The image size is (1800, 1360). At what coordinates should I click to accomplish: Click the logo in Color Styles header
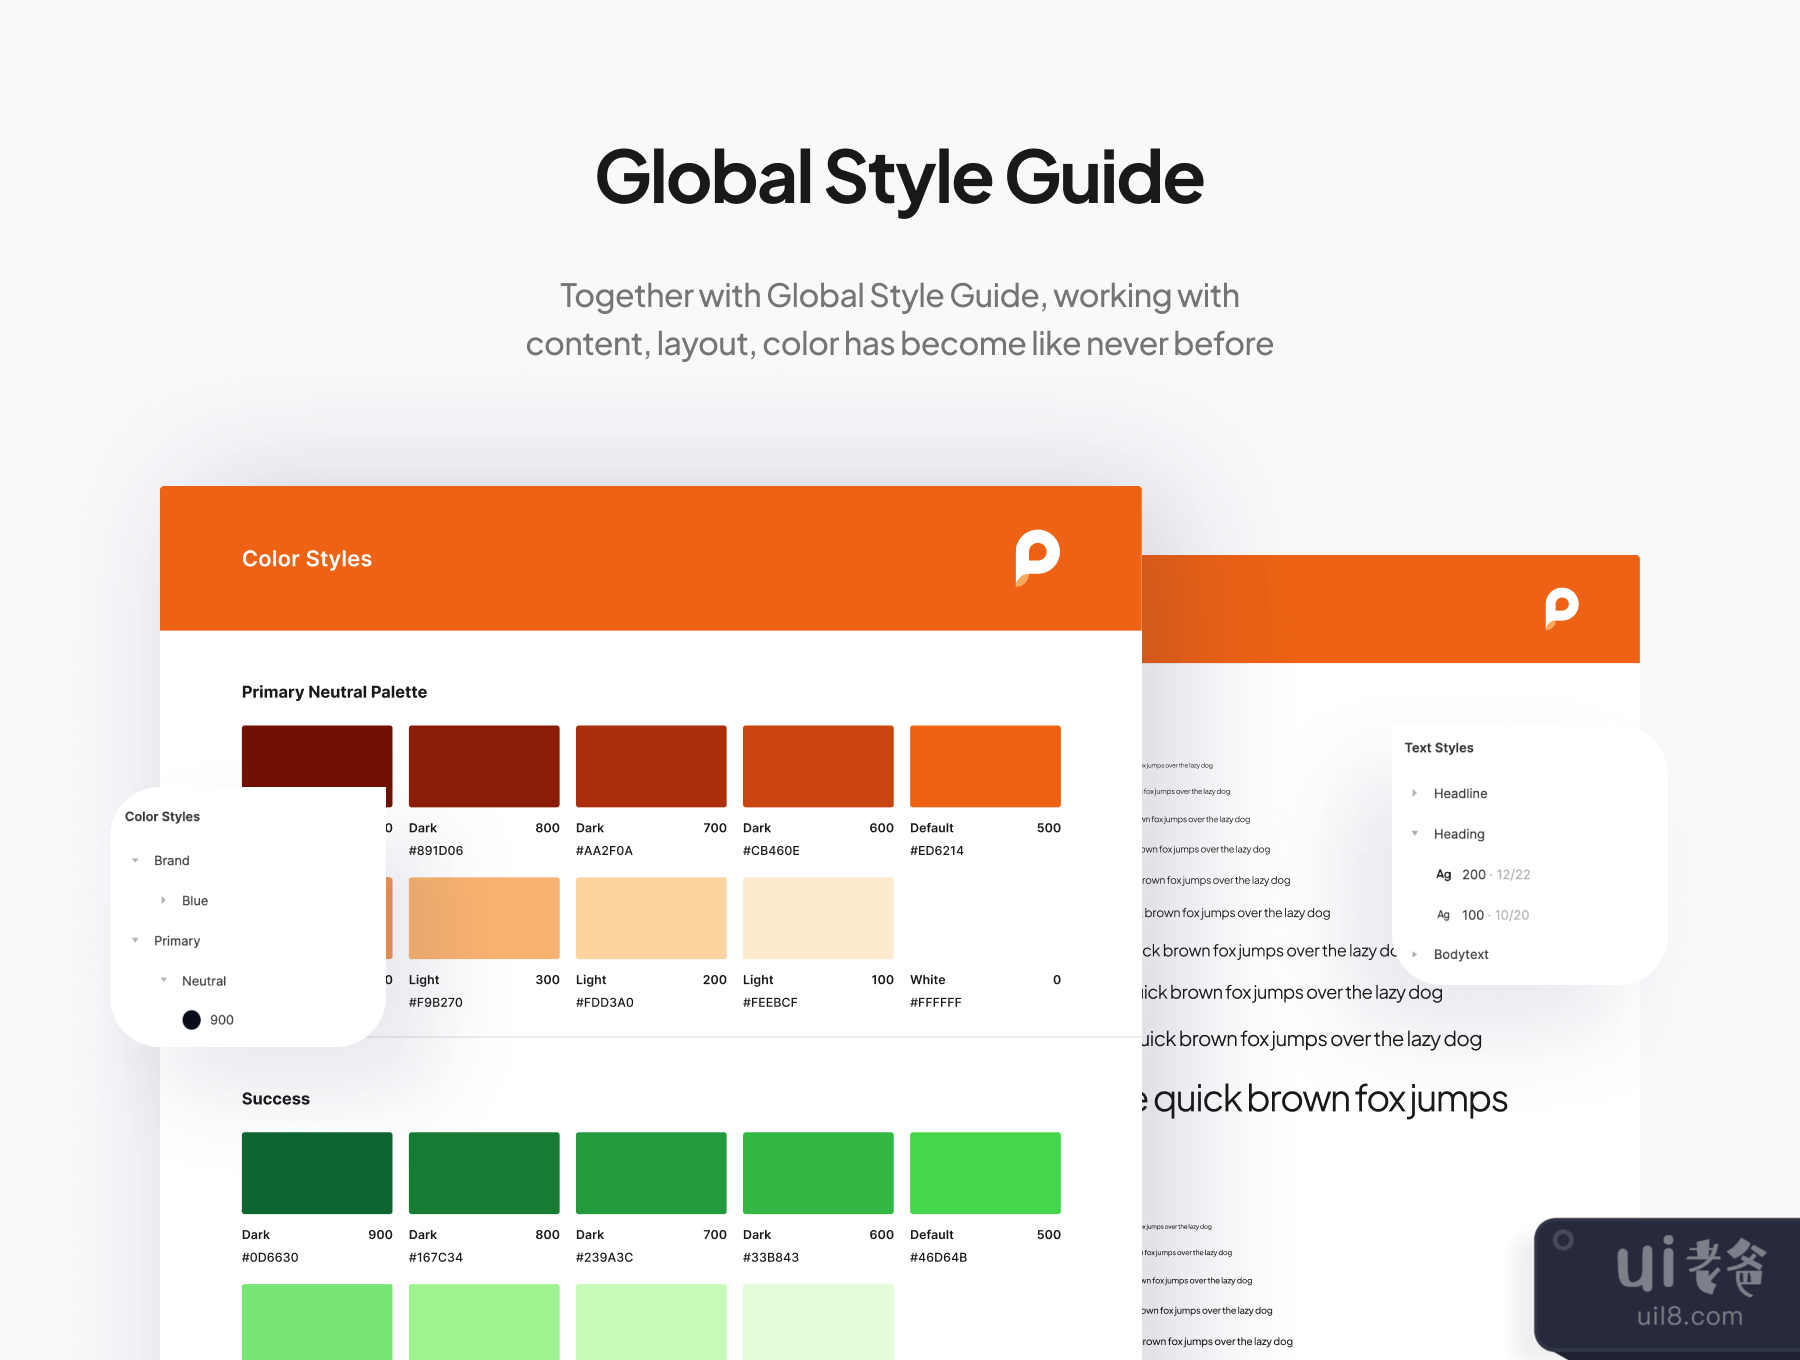[x=1037, y=557]
